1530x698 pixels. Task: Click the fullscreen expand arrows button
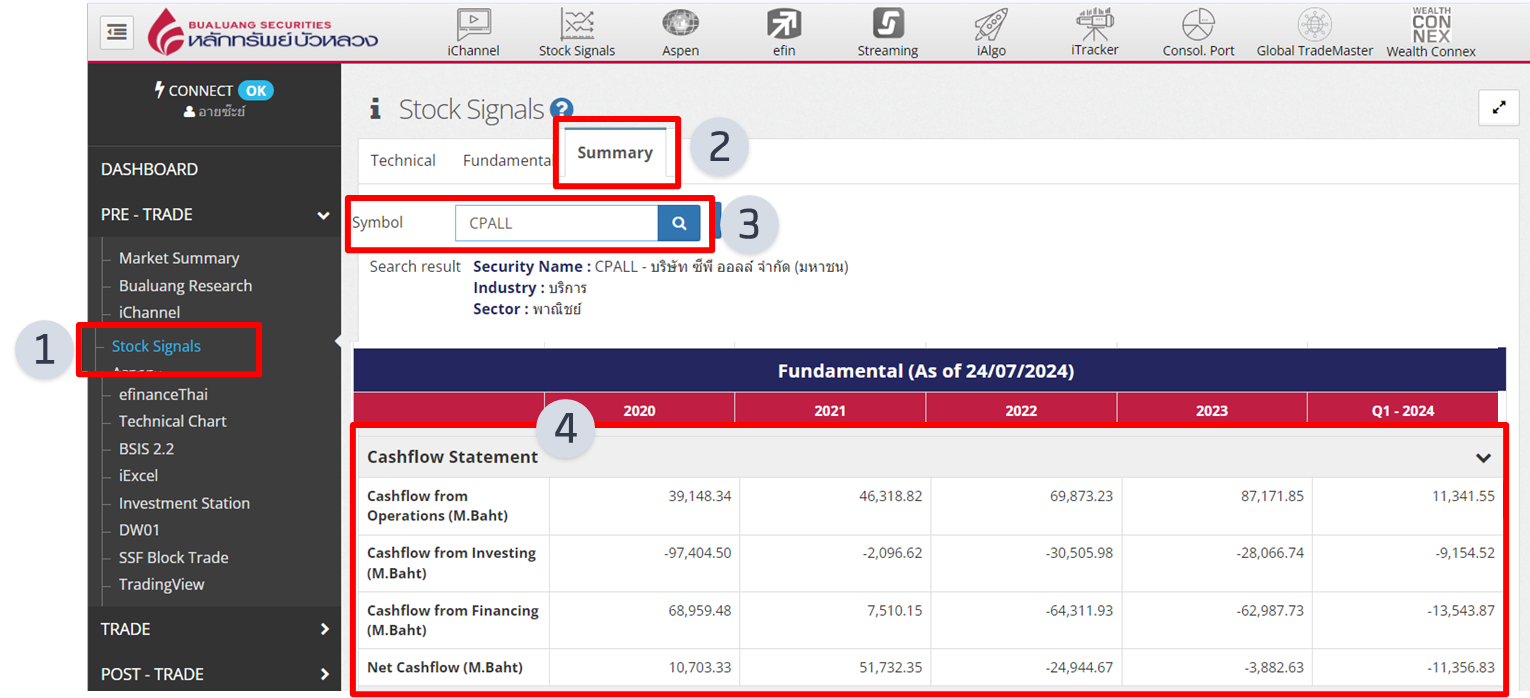(x=1498, y=108)
